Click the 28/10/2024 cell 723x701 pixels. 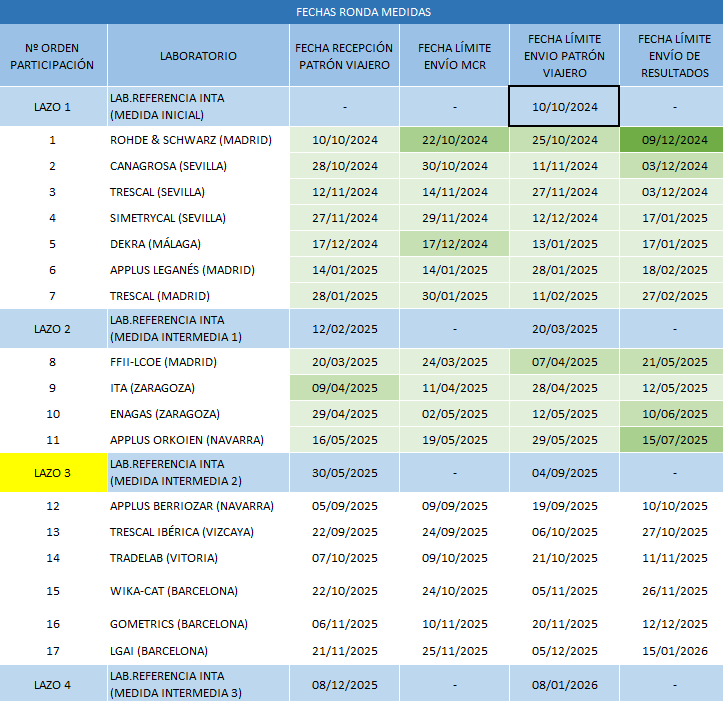(344, 166)
